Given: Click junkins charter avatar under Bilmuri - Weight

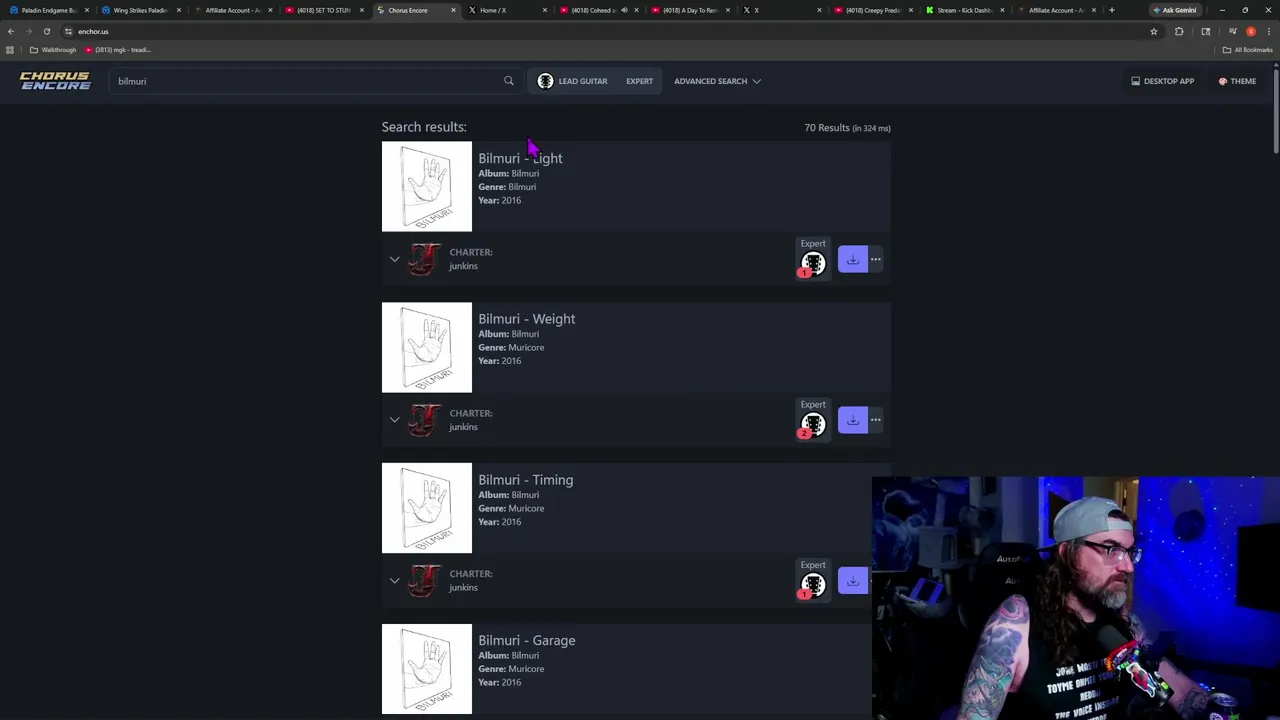Looking at the screenshot, I should [x=424, y=420].
